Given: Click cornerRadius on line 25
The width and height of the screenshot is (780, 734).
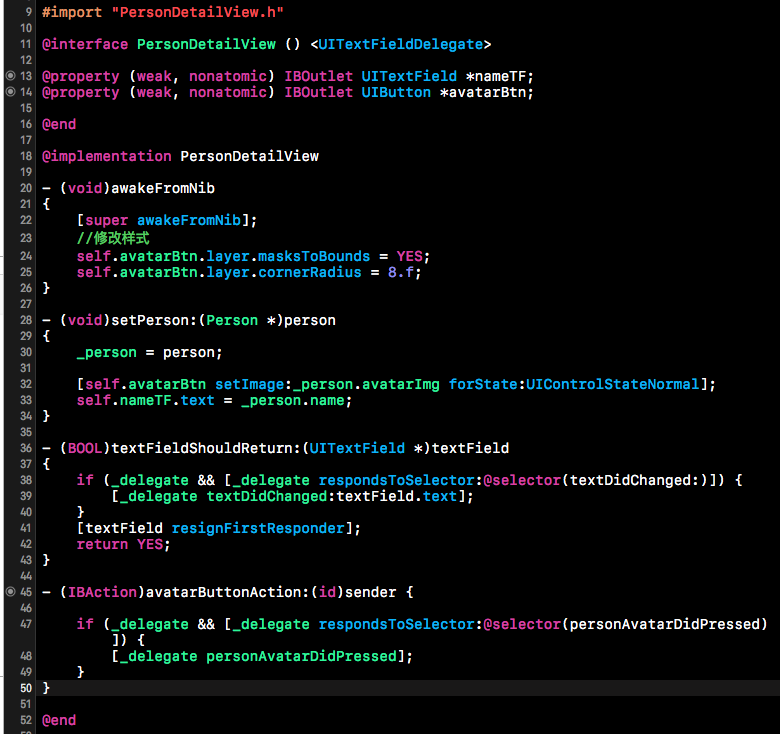Looking at the screenshot, I should point(309,272).
